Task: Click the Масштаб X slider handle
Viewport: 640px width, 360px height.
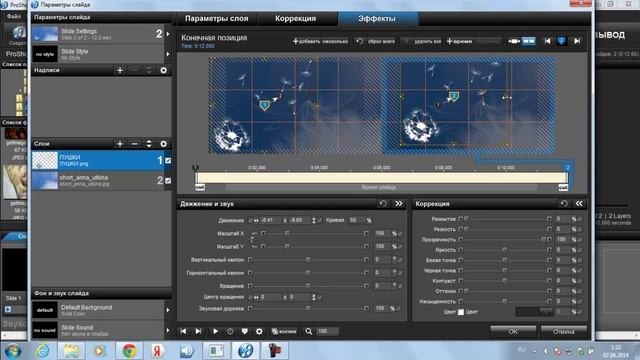Action: click(x=287, y=233)
